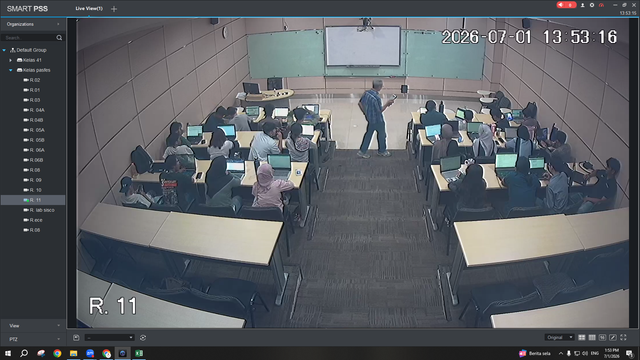Select camera R. 09 in tree
The width and height of the screenshot is (640, 360).
point(36,180)
